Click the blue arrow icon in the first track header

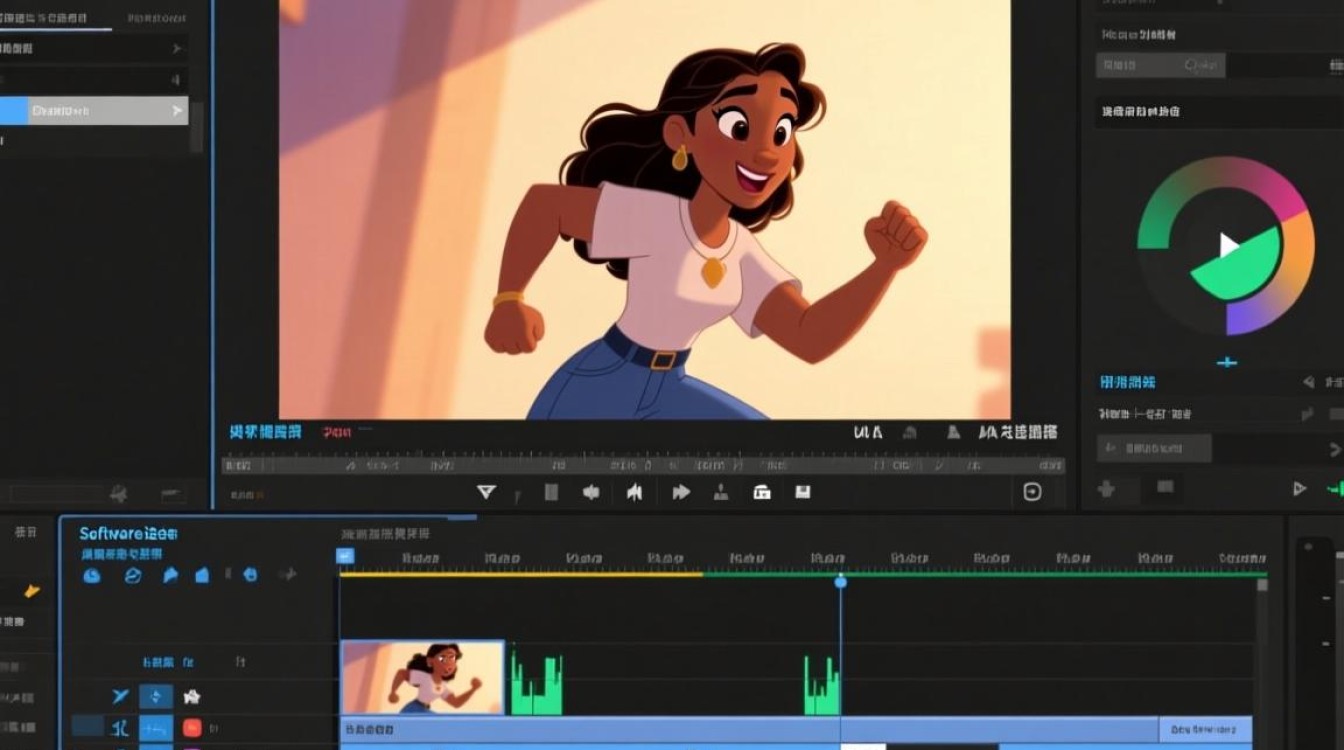tap(121, 696)
